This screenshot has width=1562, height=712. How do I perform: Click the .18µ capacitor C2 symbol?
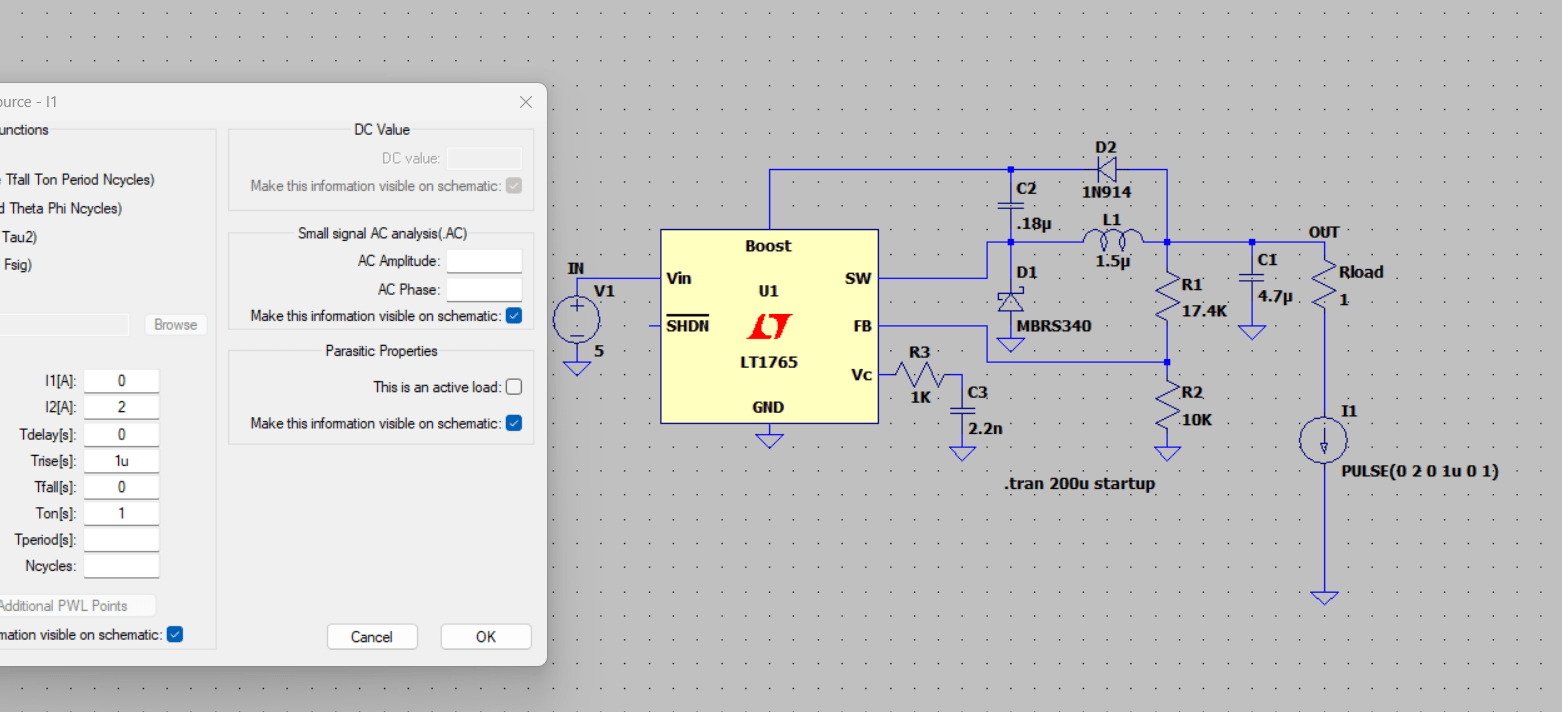point(1012,205)
